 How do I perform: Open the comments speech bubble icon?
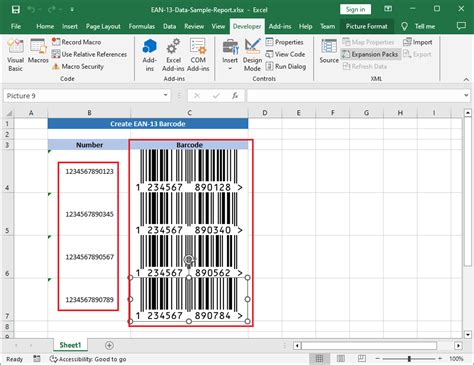(461, 26)
